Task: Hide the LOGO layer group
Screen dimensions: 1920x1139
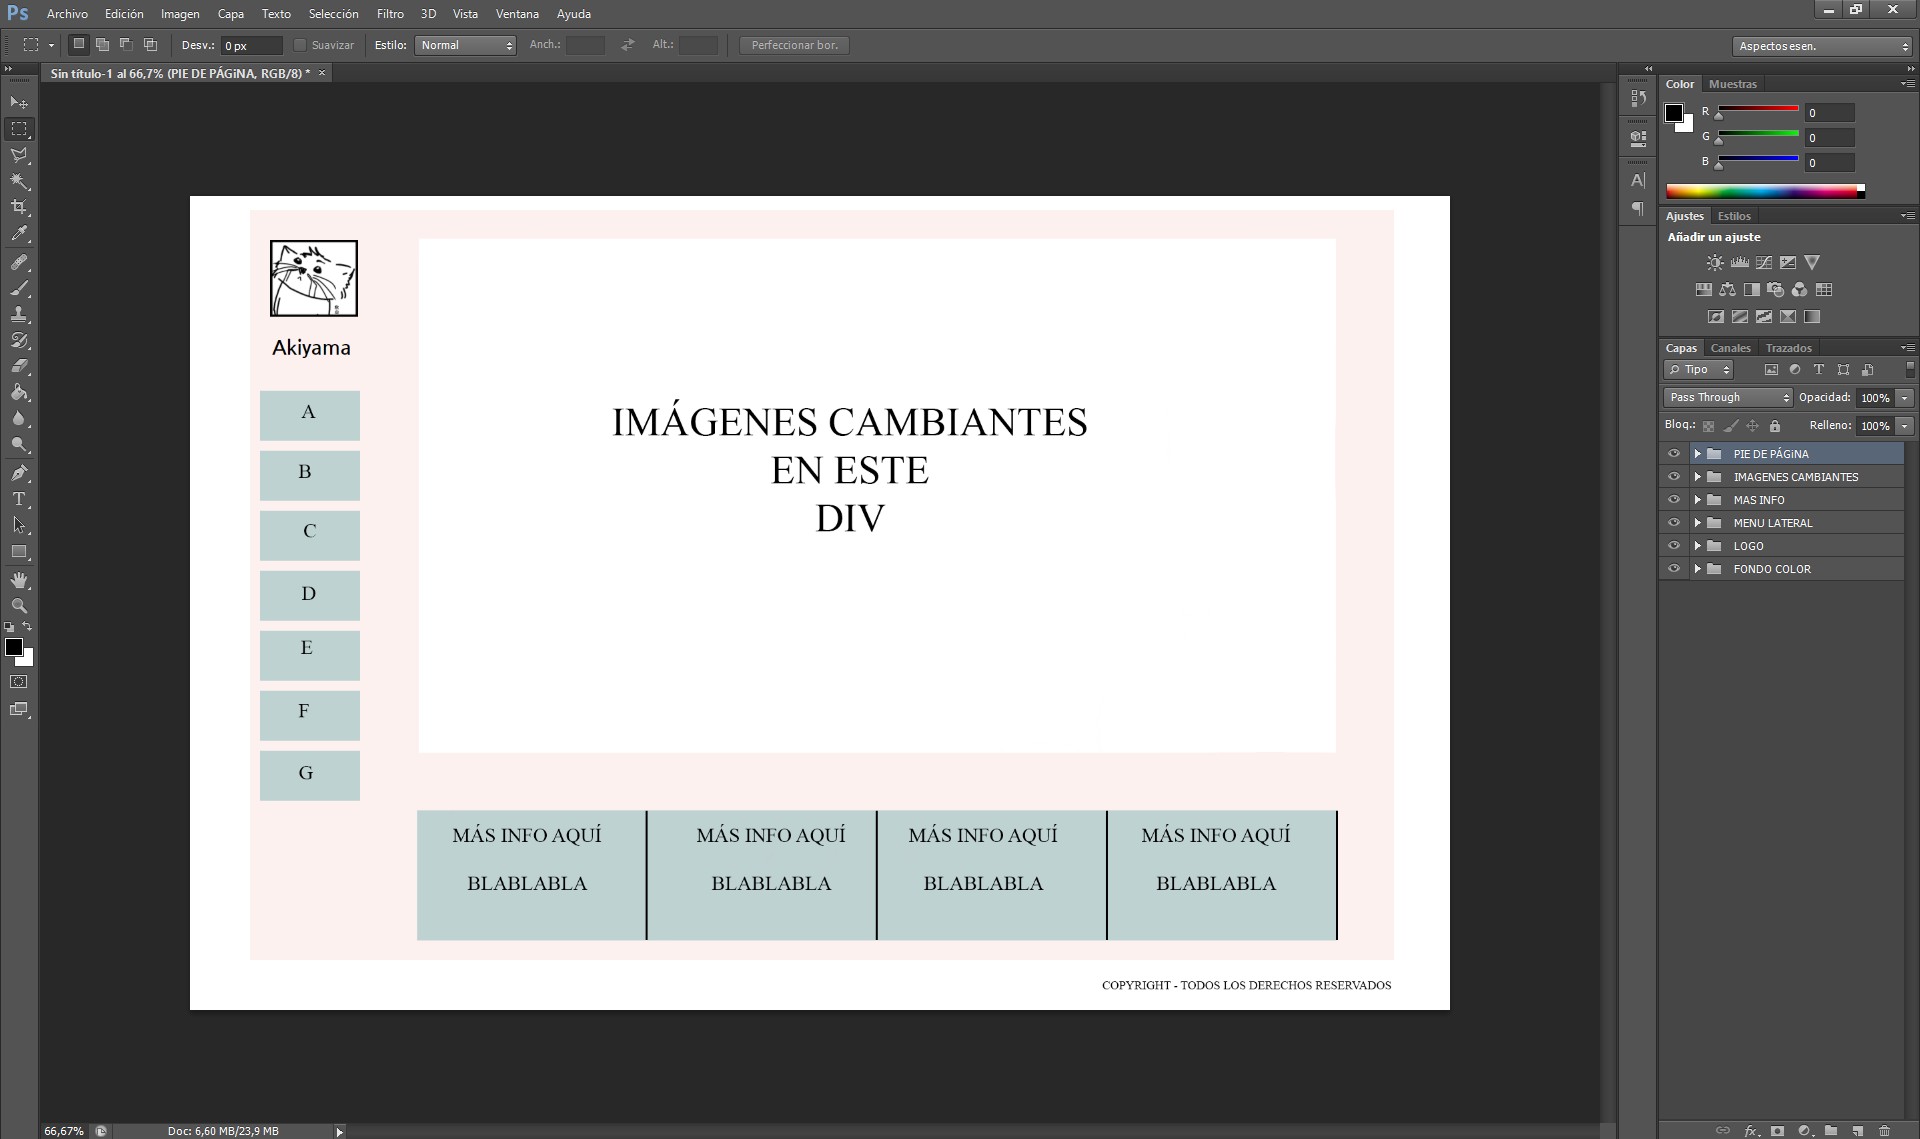Action: [x=1673, y=545]
